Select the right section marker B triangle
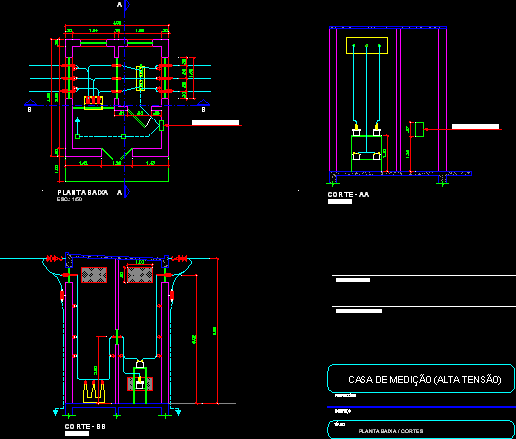This screenshot has height=439, width=516. click(204, 103)
